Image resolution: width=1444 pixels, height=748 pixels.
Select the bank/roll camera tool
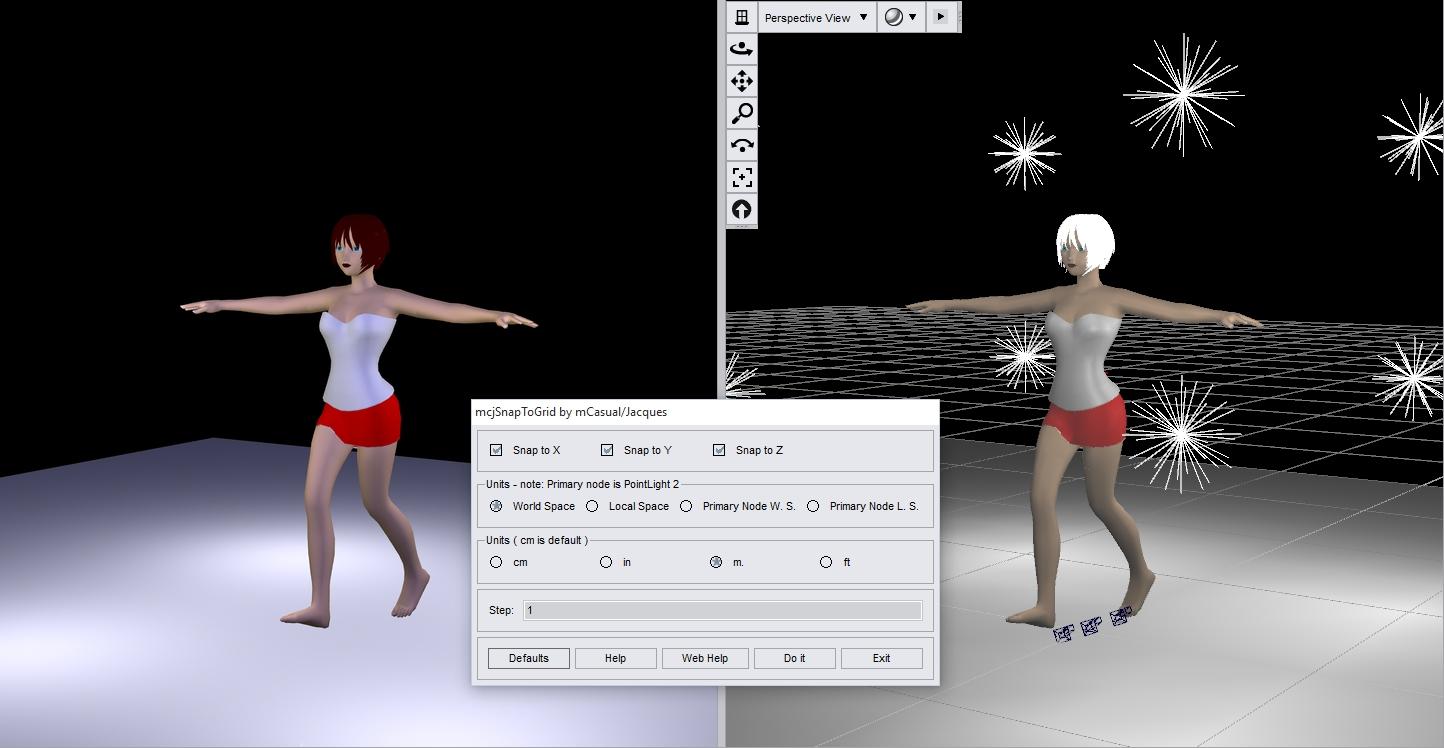pos(741,145)
